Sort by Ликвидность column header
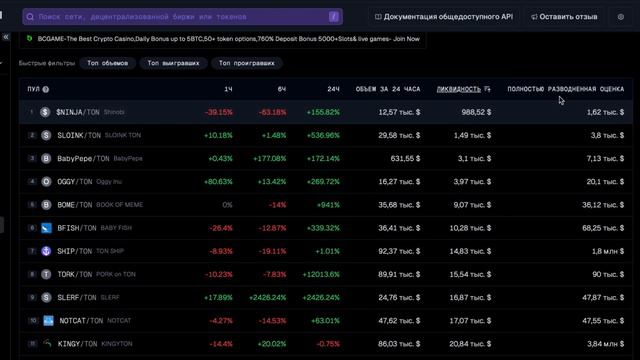The height and width of the screenshot is (360, 640). 459,89
